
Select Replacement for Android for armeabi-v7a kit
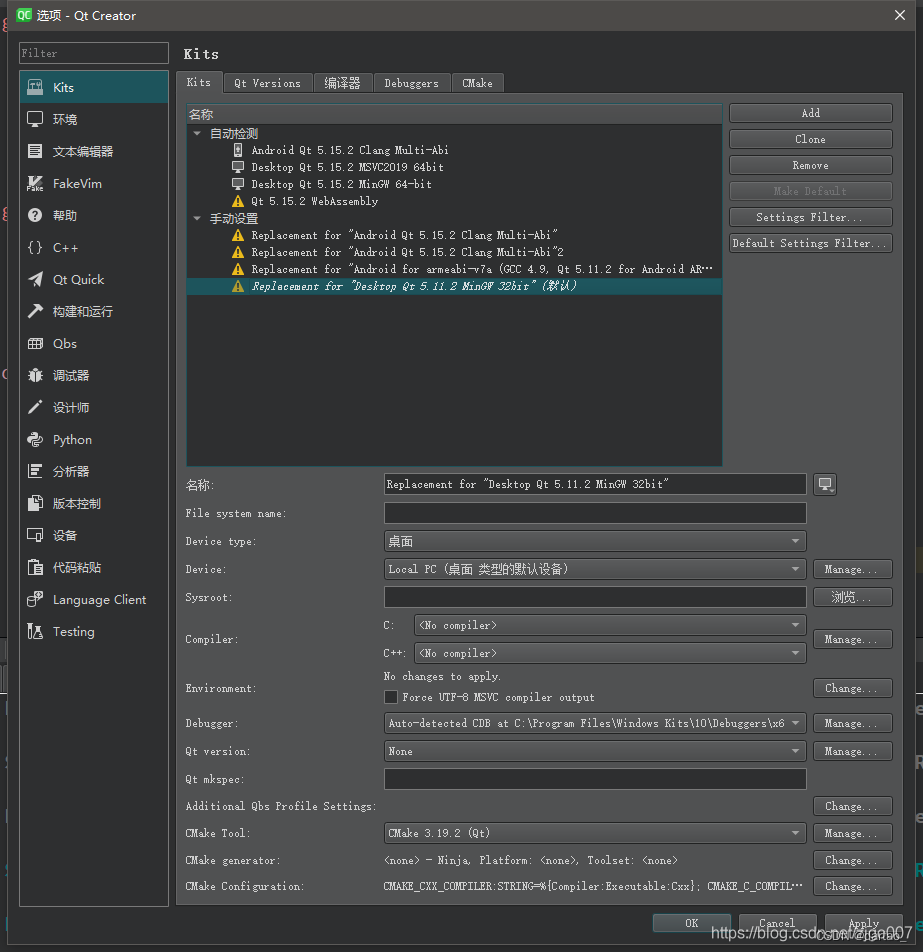click(482, 269)
